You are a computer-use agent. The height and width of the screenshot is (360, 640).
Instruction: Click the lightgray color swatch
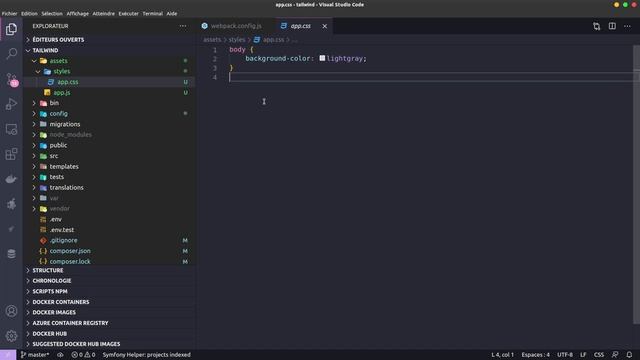322,58
